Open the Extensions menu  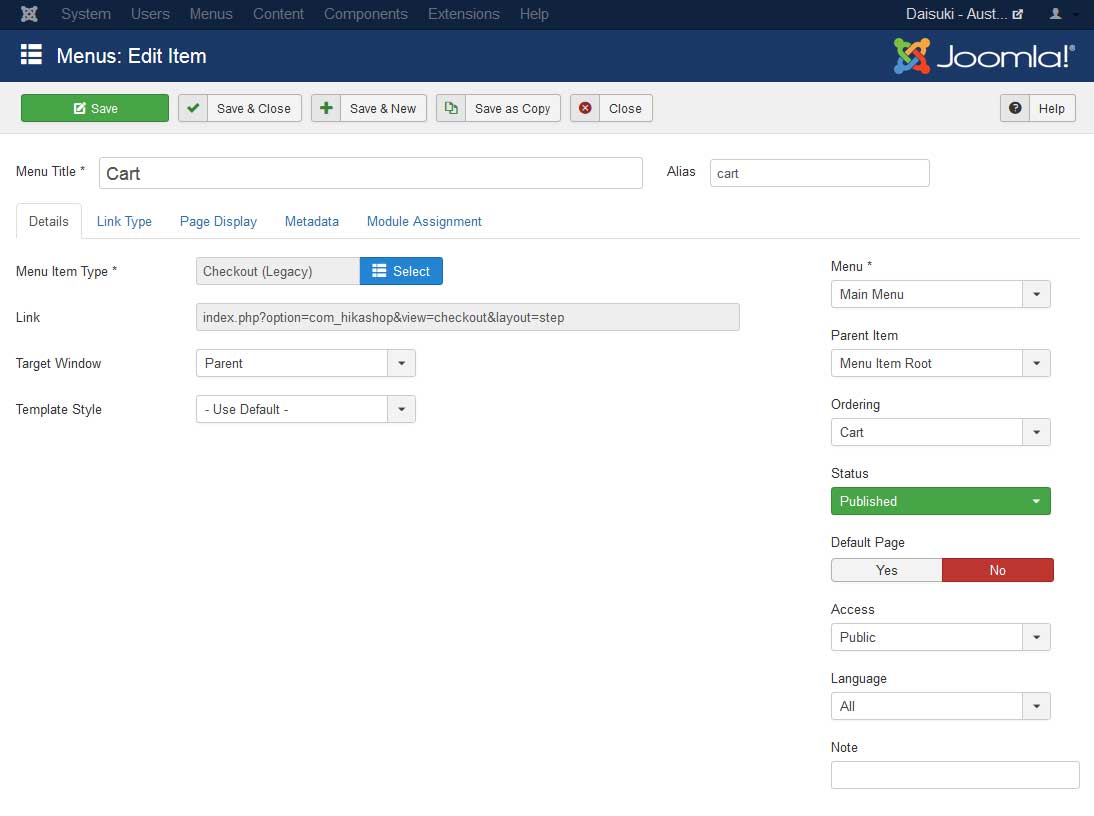(x=463, y=14)
